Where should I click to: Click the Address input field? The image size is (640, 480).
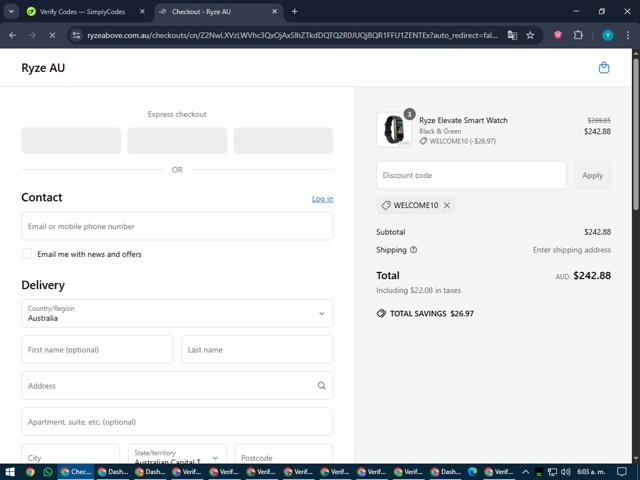point(177,385)
